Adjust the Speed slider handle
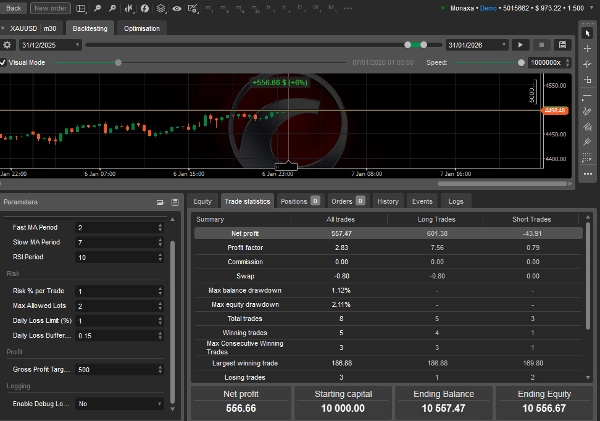Image resolution: width=600 pixels, height=421 pixels. click(x=521, y=62)
